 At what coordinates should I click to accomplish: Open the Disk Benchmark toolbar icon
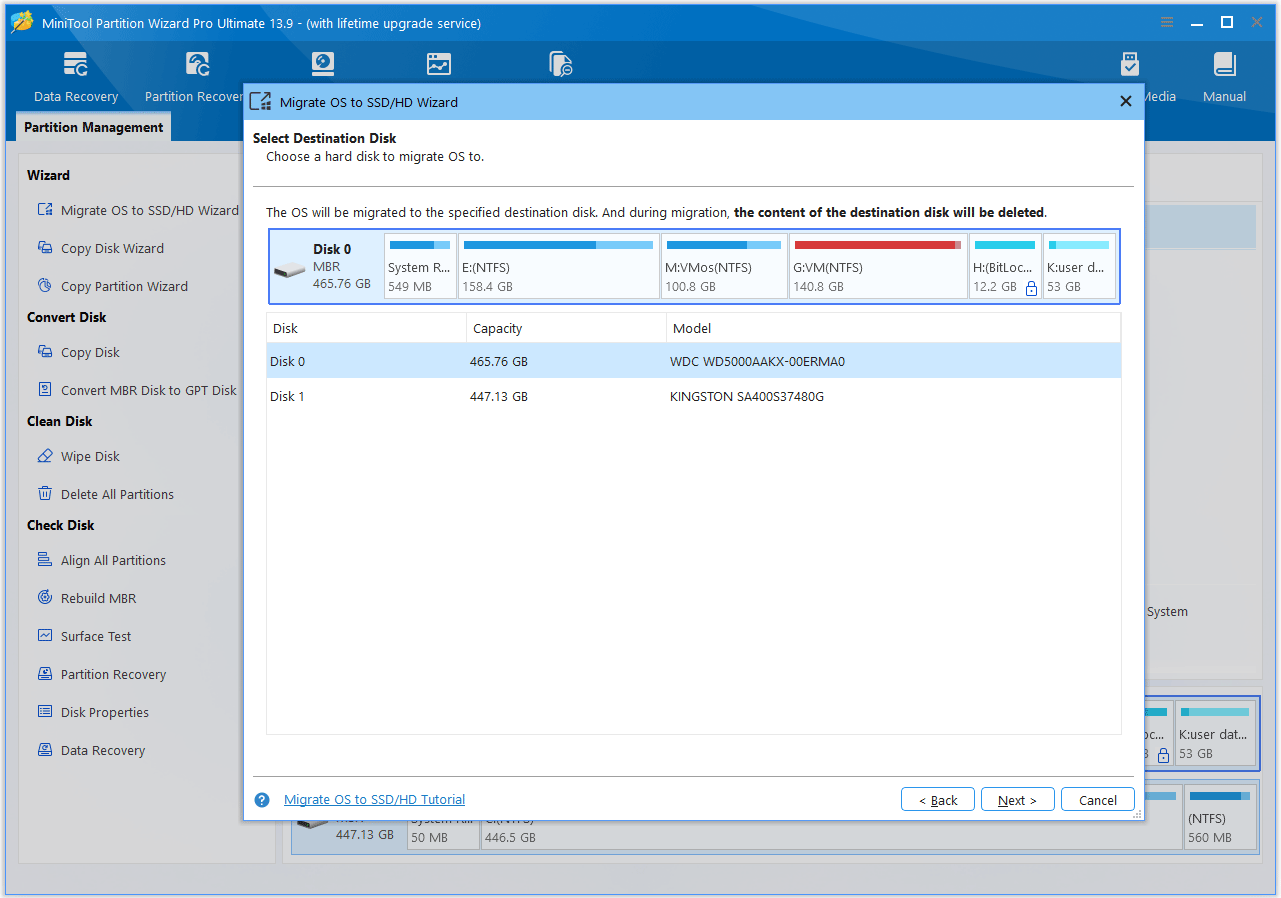click(x=322, y=65)
